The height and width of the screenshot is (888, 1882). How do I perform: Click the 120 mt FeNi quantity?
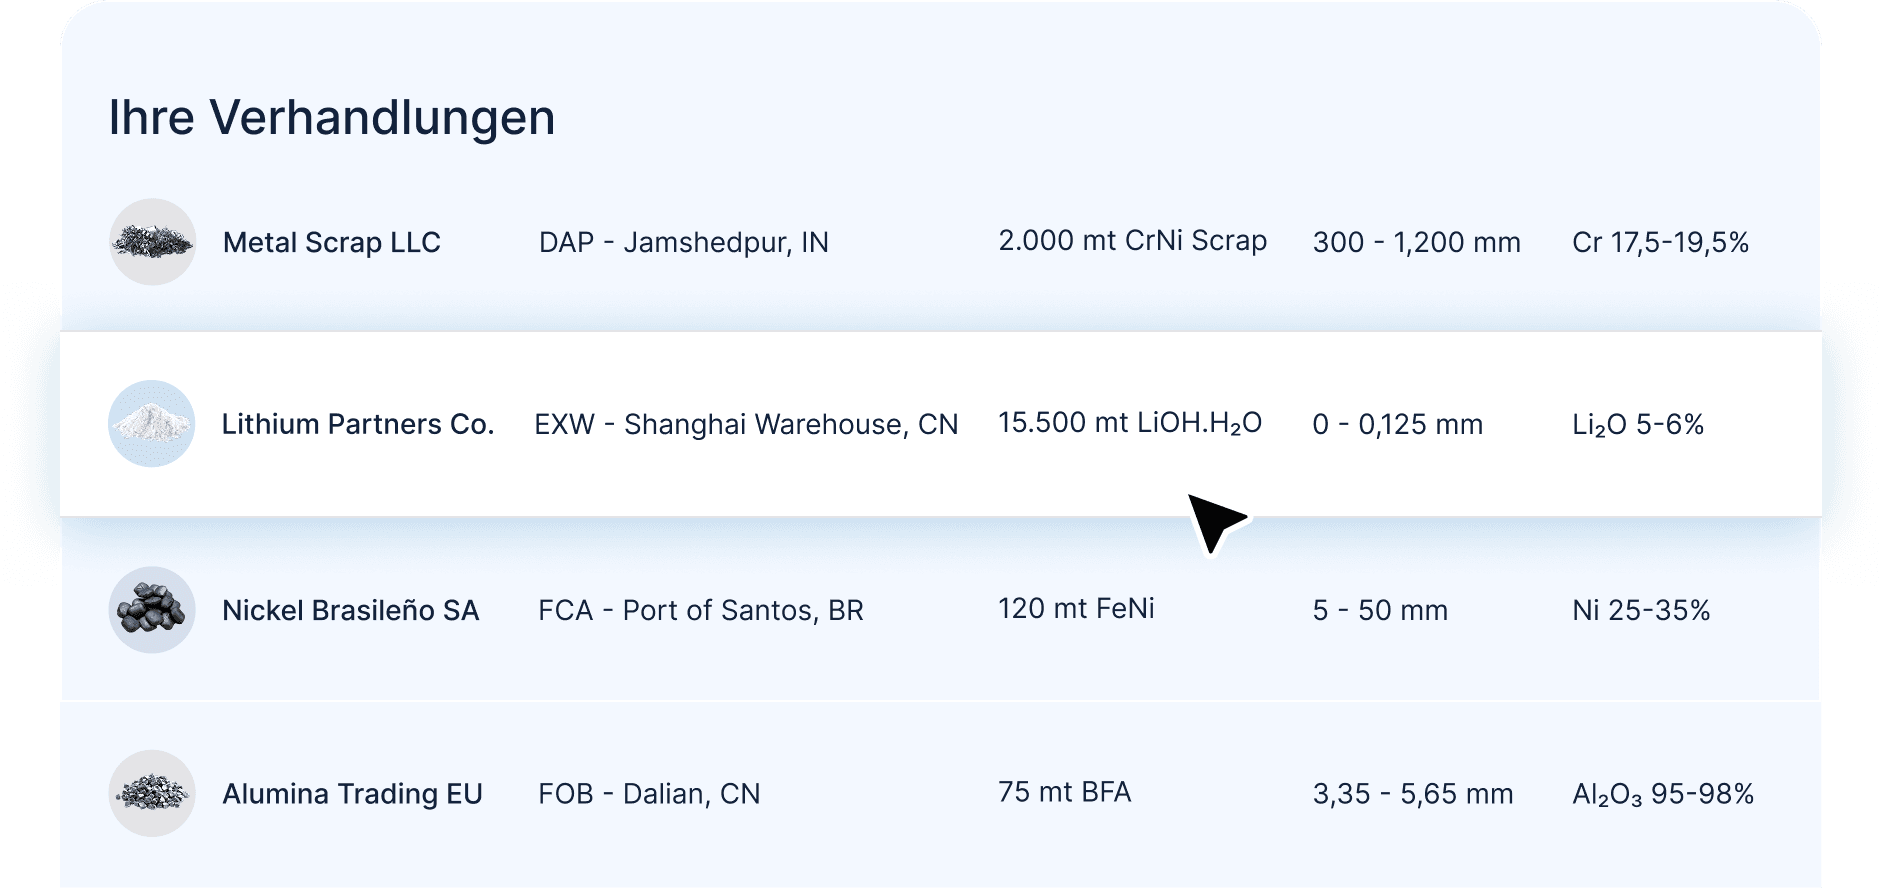click(x=1076, y=609)
